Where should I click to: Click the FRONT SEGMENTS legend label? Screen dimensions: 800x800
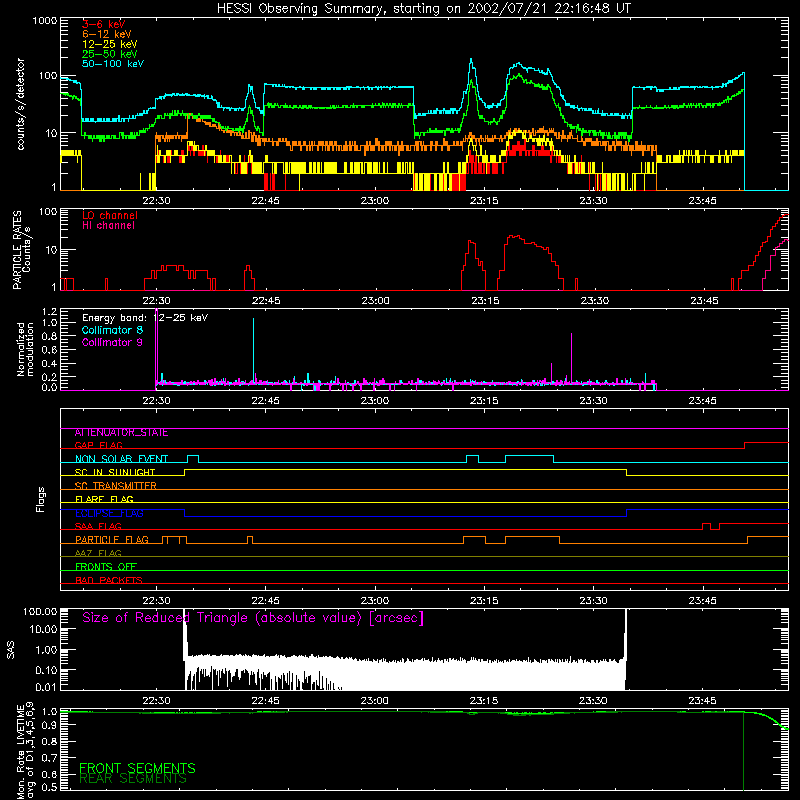(137, 768)
